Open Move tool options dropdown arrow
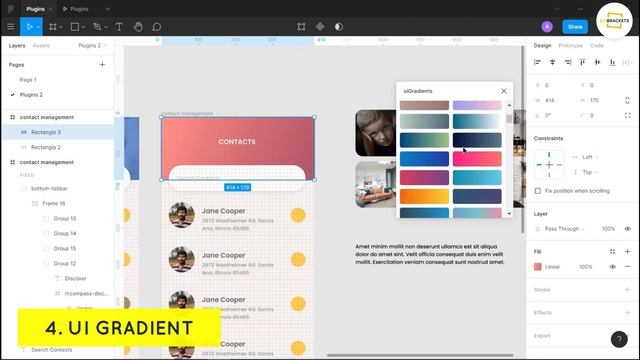This screenshot has width=640, height=360. click(x=38, y=27)
